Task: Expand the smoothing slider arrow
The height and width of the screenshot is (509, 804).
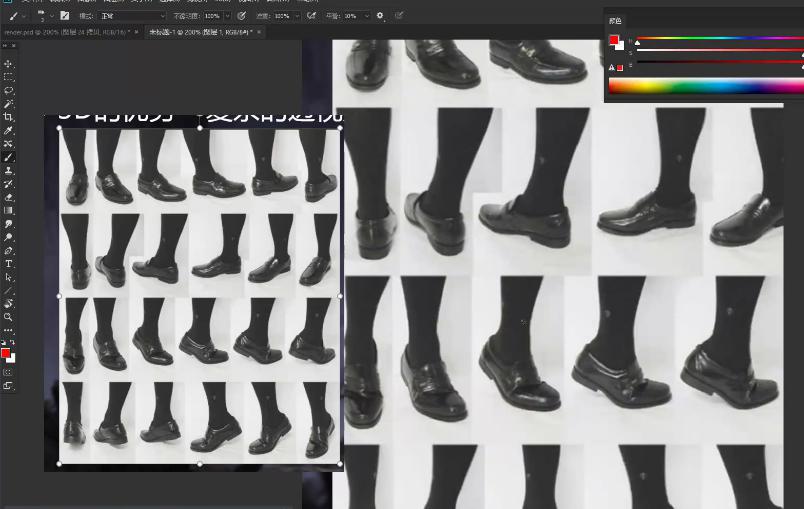Action: [367, 16]
